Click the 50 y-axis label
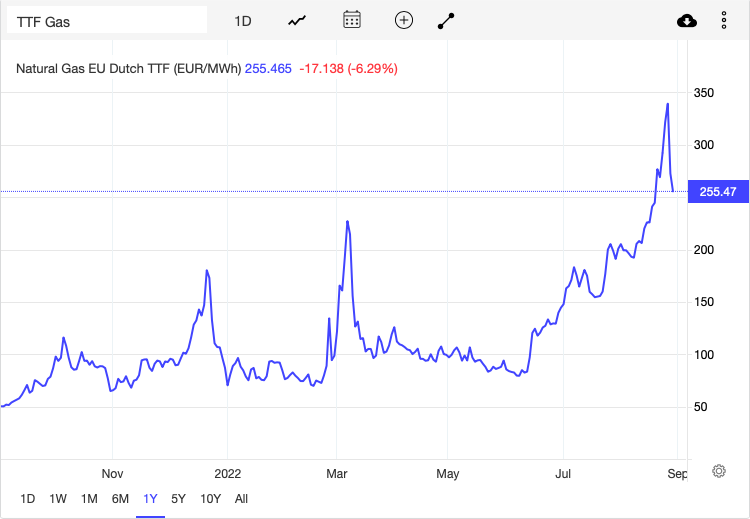750x519 pixels. point(700,407)
